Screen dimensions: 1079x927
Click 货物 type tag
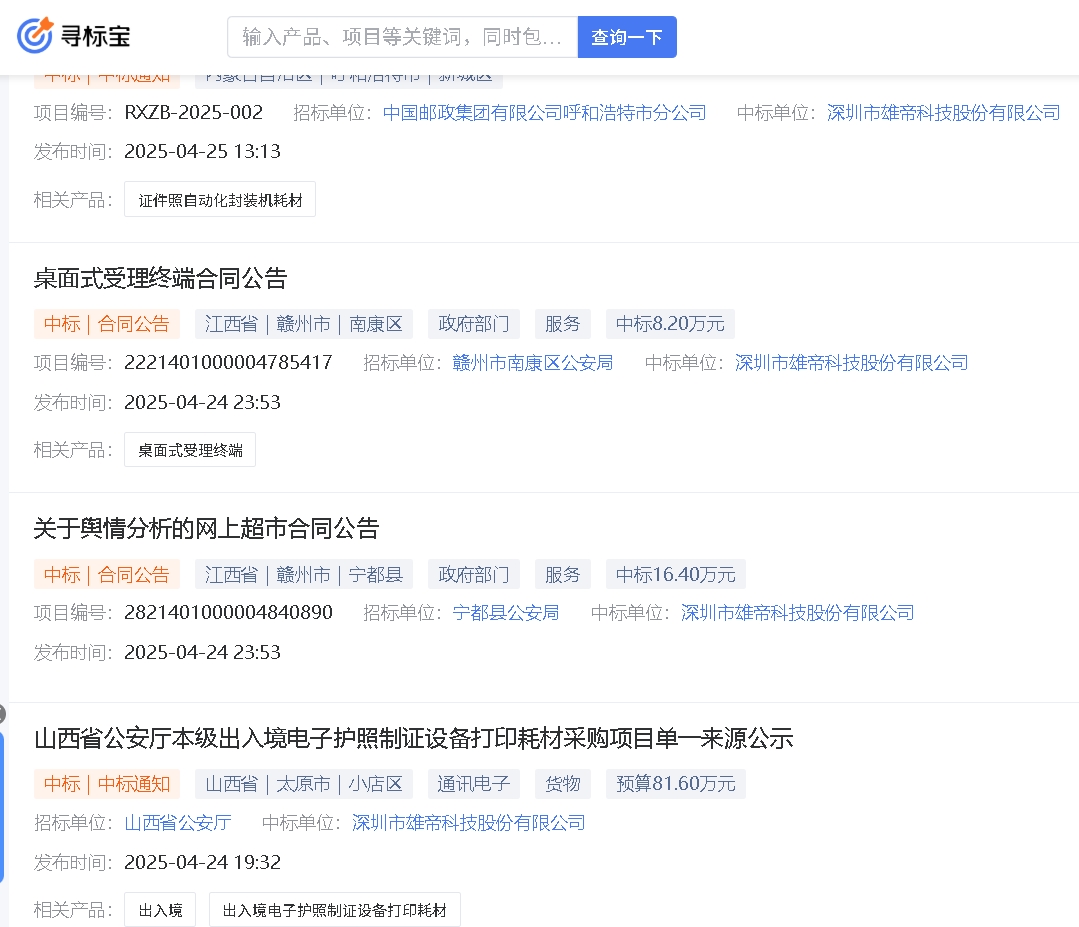tap(563, 784)
